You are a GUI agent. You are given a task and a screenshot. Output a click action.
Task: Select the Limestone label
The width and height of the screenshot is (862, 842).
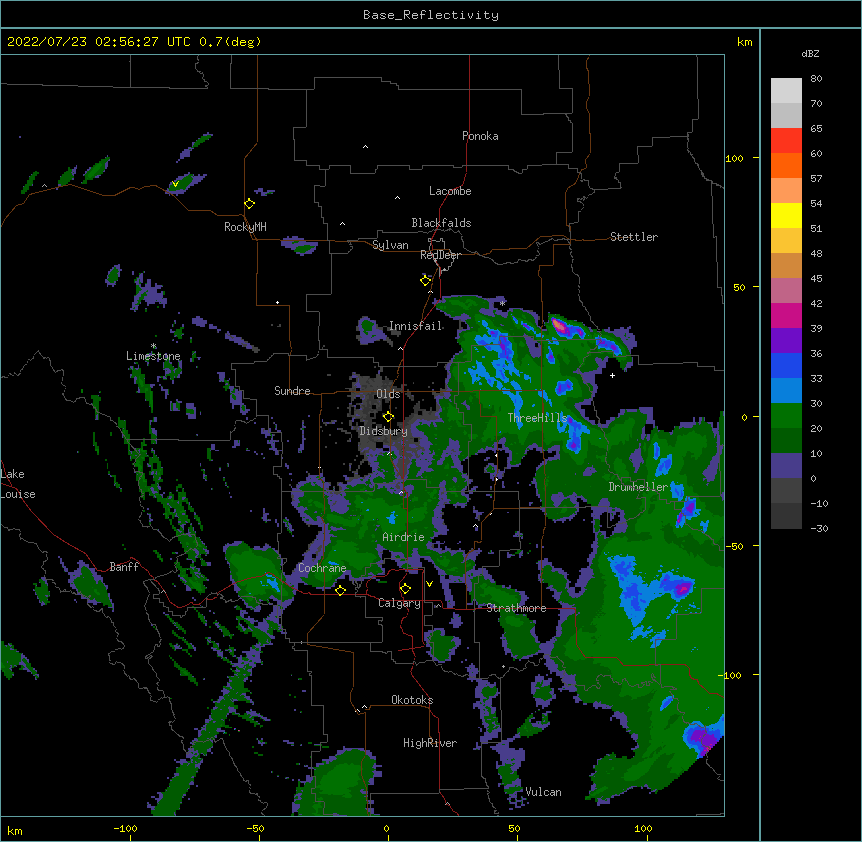(153, 356)
